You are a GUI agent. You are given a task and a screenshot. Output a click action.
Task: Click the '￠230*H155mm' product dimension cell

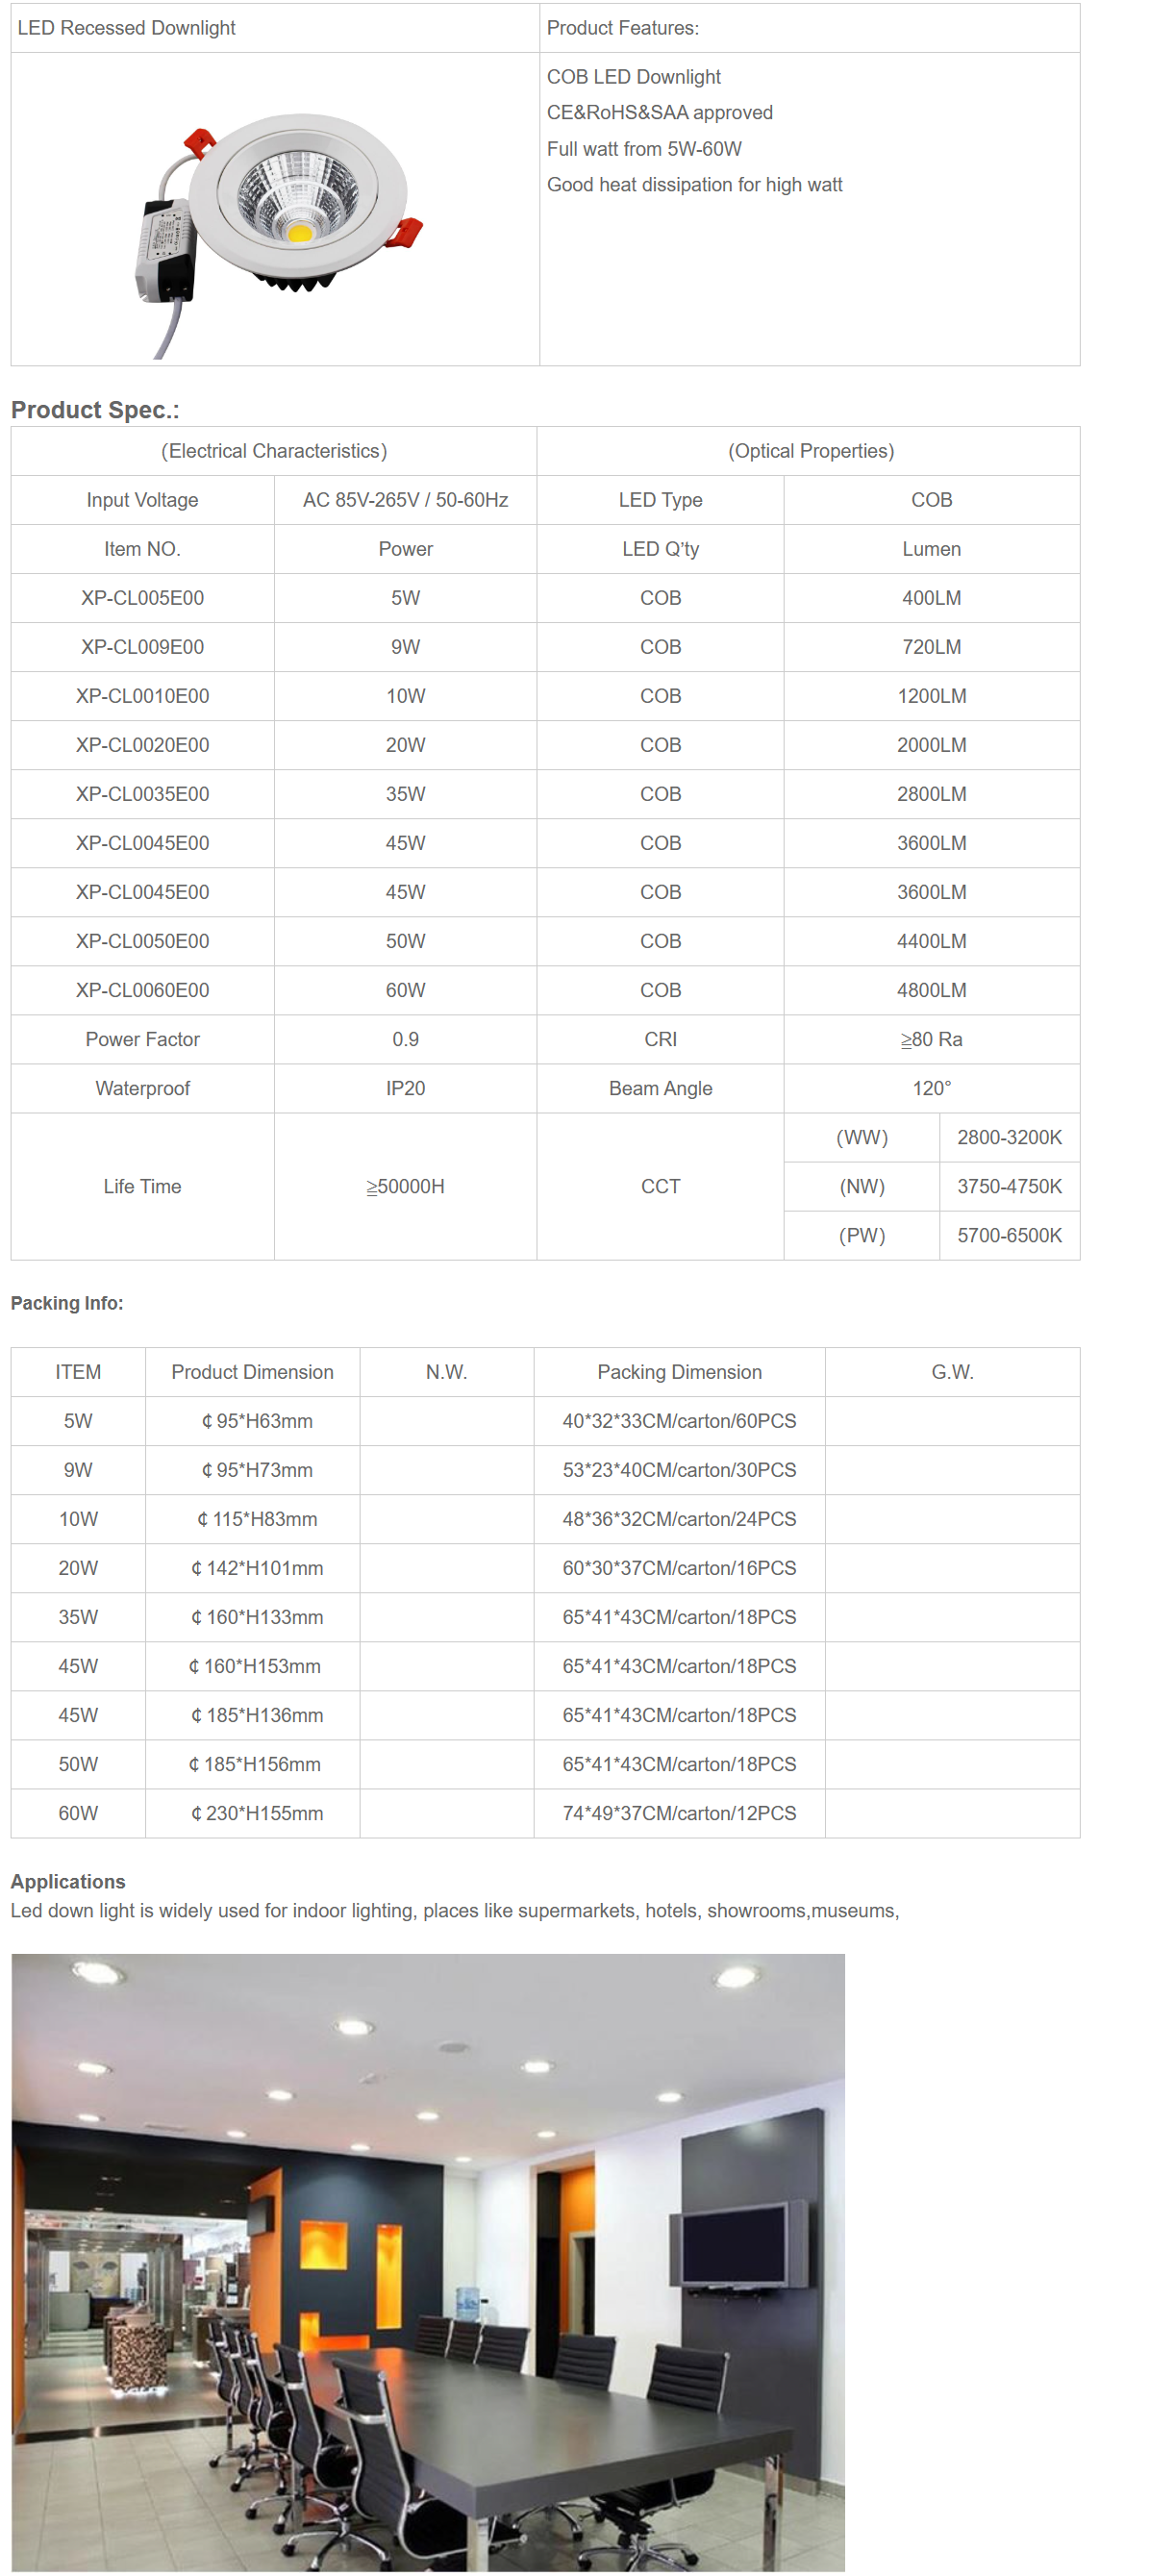[256, 1813]
